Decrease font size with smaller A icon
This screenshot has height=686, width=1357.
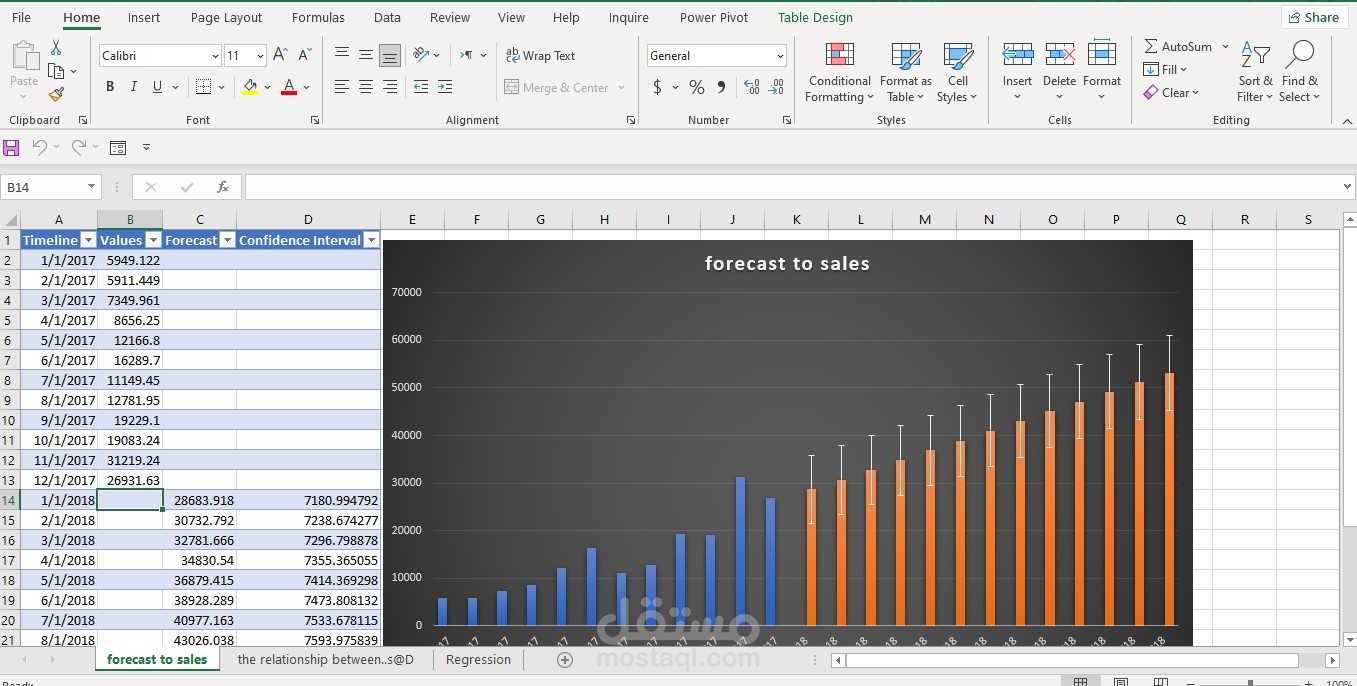[305, 55]
